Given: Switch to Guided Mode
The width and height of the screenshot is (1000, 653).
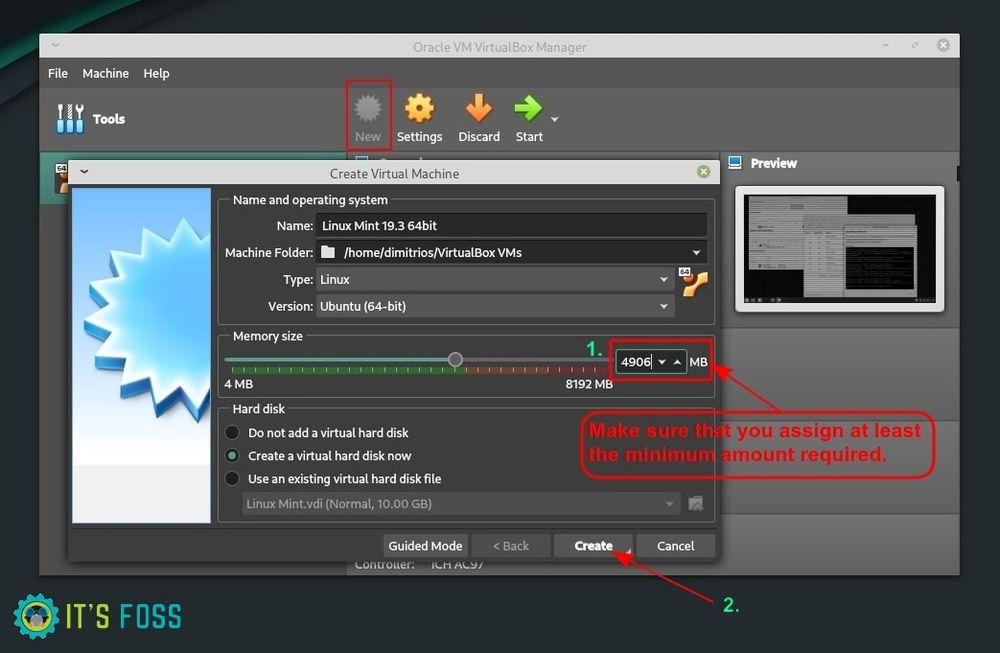Looking at the screenshot, I should click(425, 545).
